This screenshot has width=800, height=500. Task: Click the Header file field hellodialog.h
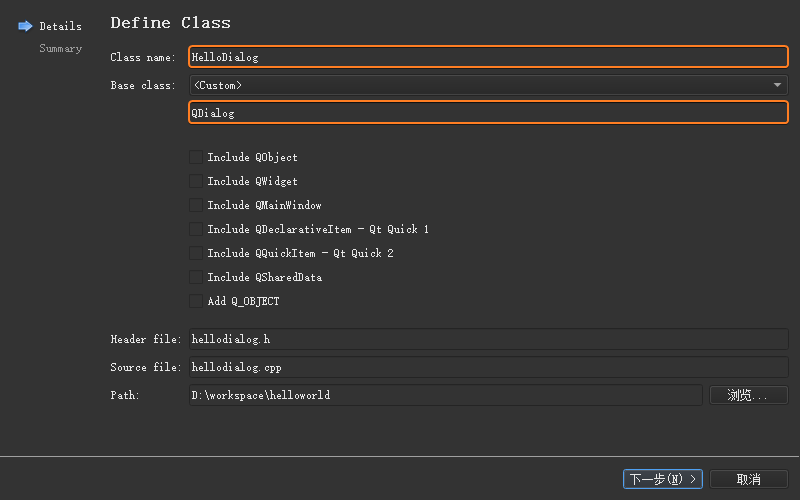click(x=488, y=340)
